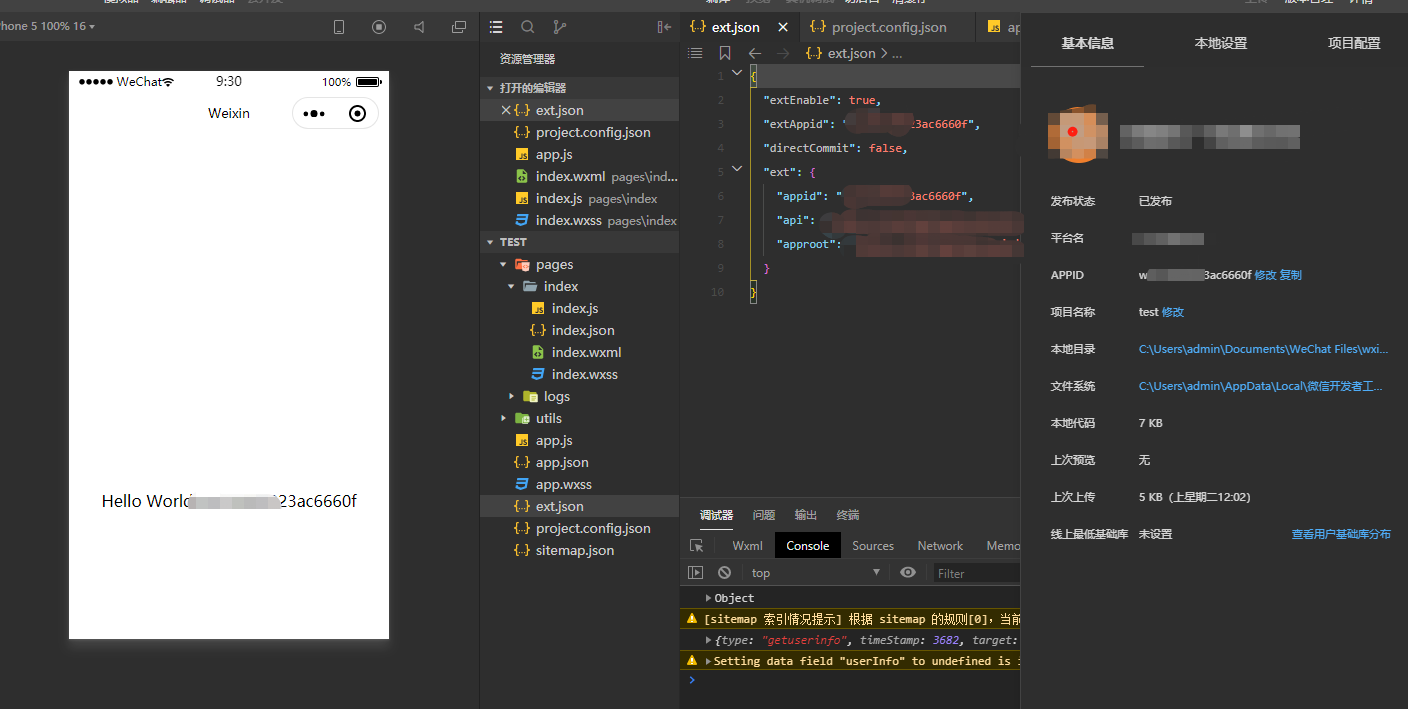Click the 查看用户基础库分布 link
Image resolution: width=1408 pixels, height=709 pixels.
pos(1341,534)
